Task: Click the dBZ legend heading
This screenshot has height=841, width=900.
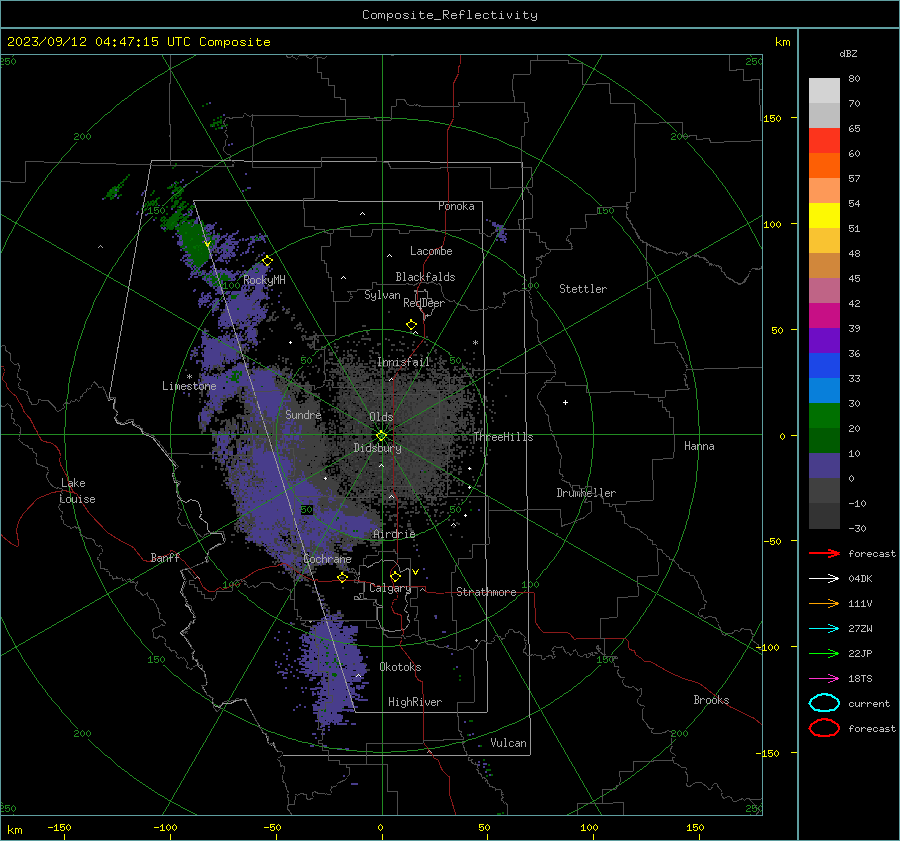Action: [x=848, y=53]
